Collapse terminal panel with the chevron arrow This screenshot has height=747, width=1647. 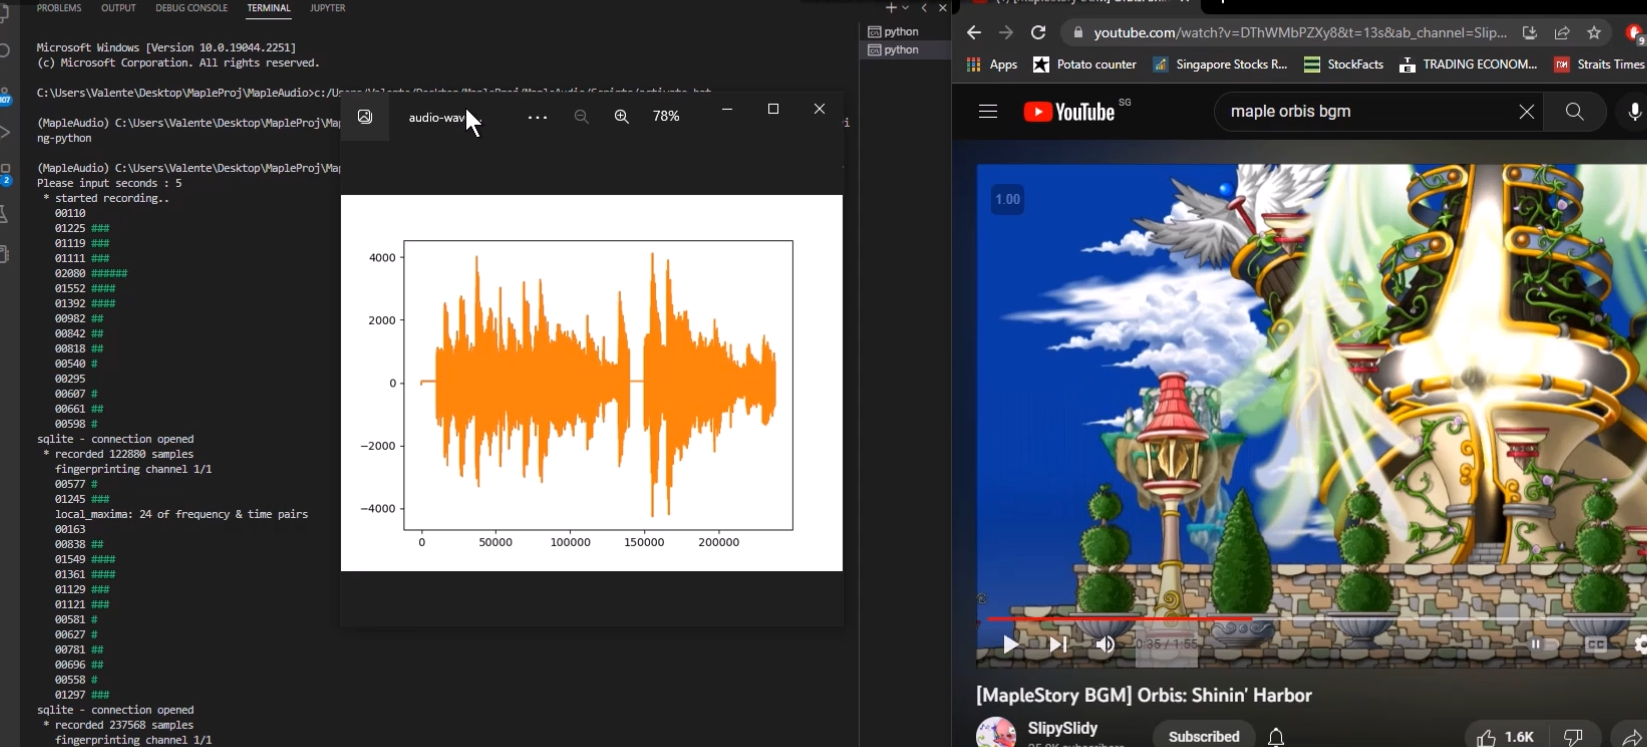(924, 8)
